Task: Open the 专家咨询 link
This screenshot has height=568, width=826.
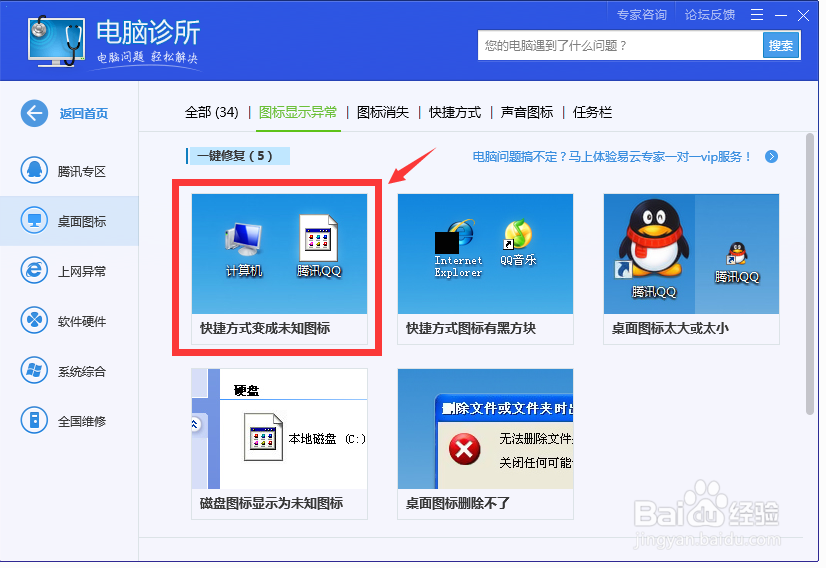Action: click(x=642, y=15)
